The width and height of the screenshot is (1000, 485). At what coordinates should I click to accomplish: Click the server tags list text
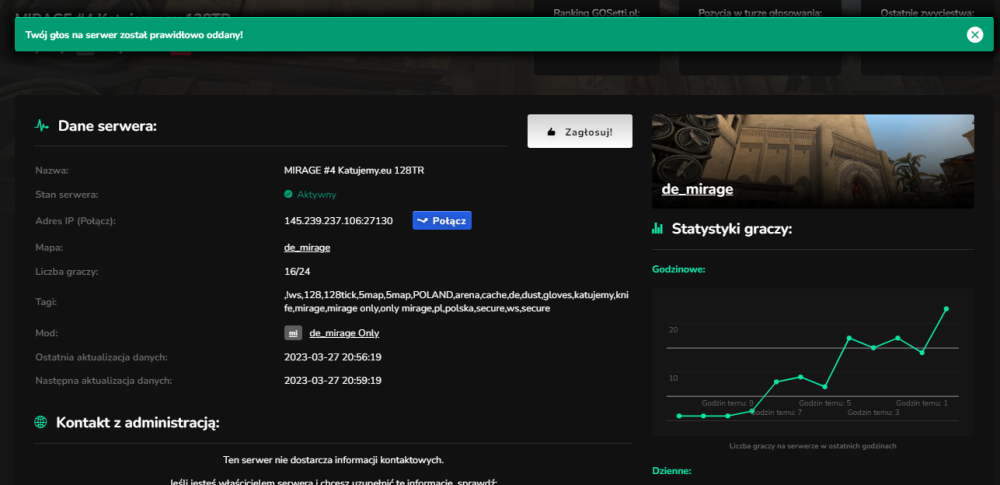coord(457,302)
